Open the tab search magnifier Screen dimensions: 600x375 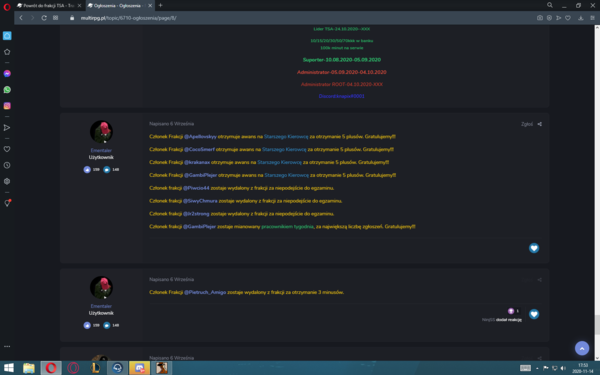550,5
